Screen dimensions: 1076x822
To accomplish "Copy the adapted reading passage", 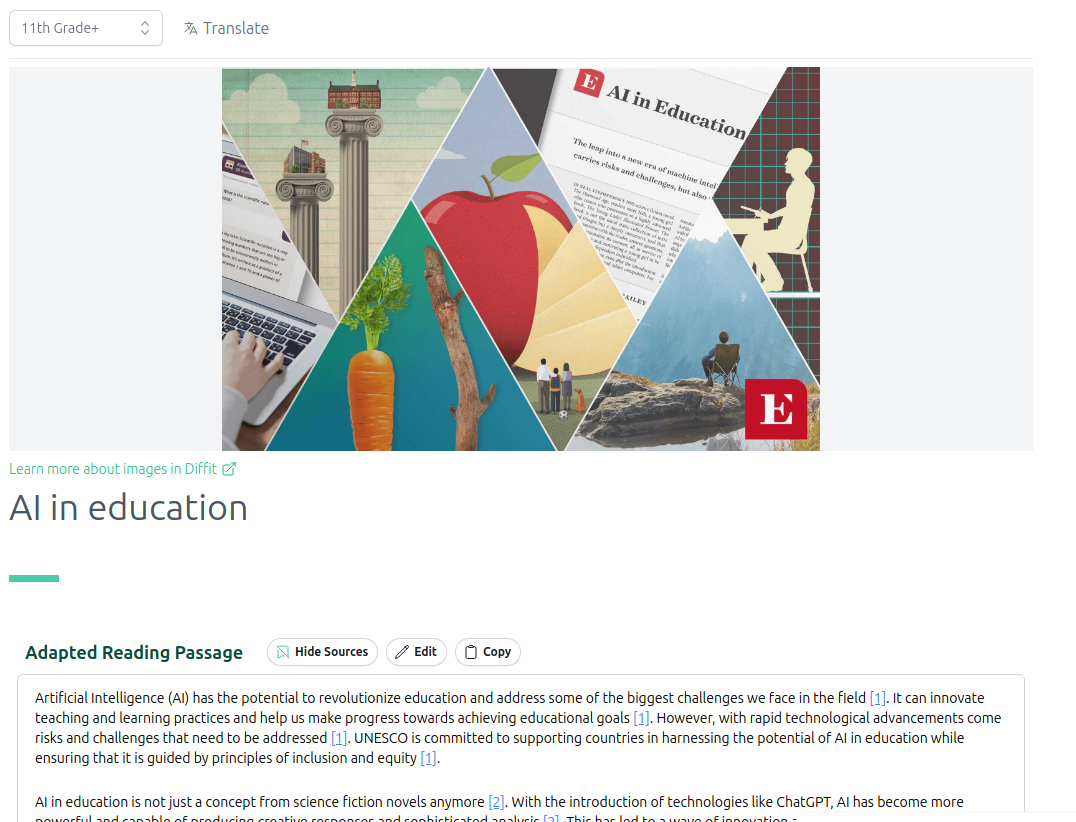I will 488,652.
